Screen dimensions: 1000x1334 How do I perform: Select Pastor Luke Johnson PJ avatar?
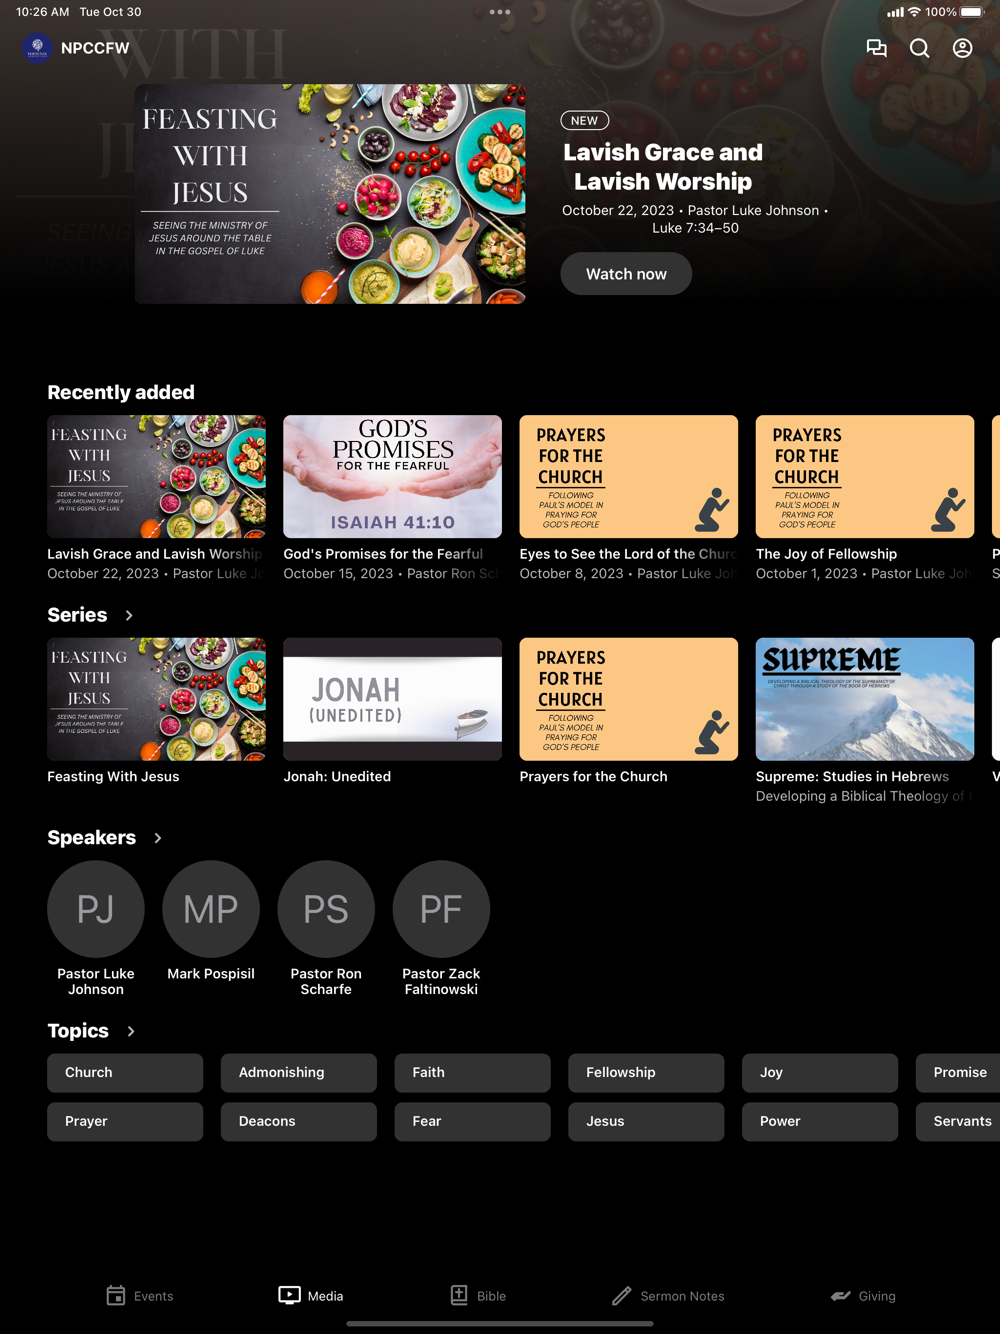pos(96,909)
